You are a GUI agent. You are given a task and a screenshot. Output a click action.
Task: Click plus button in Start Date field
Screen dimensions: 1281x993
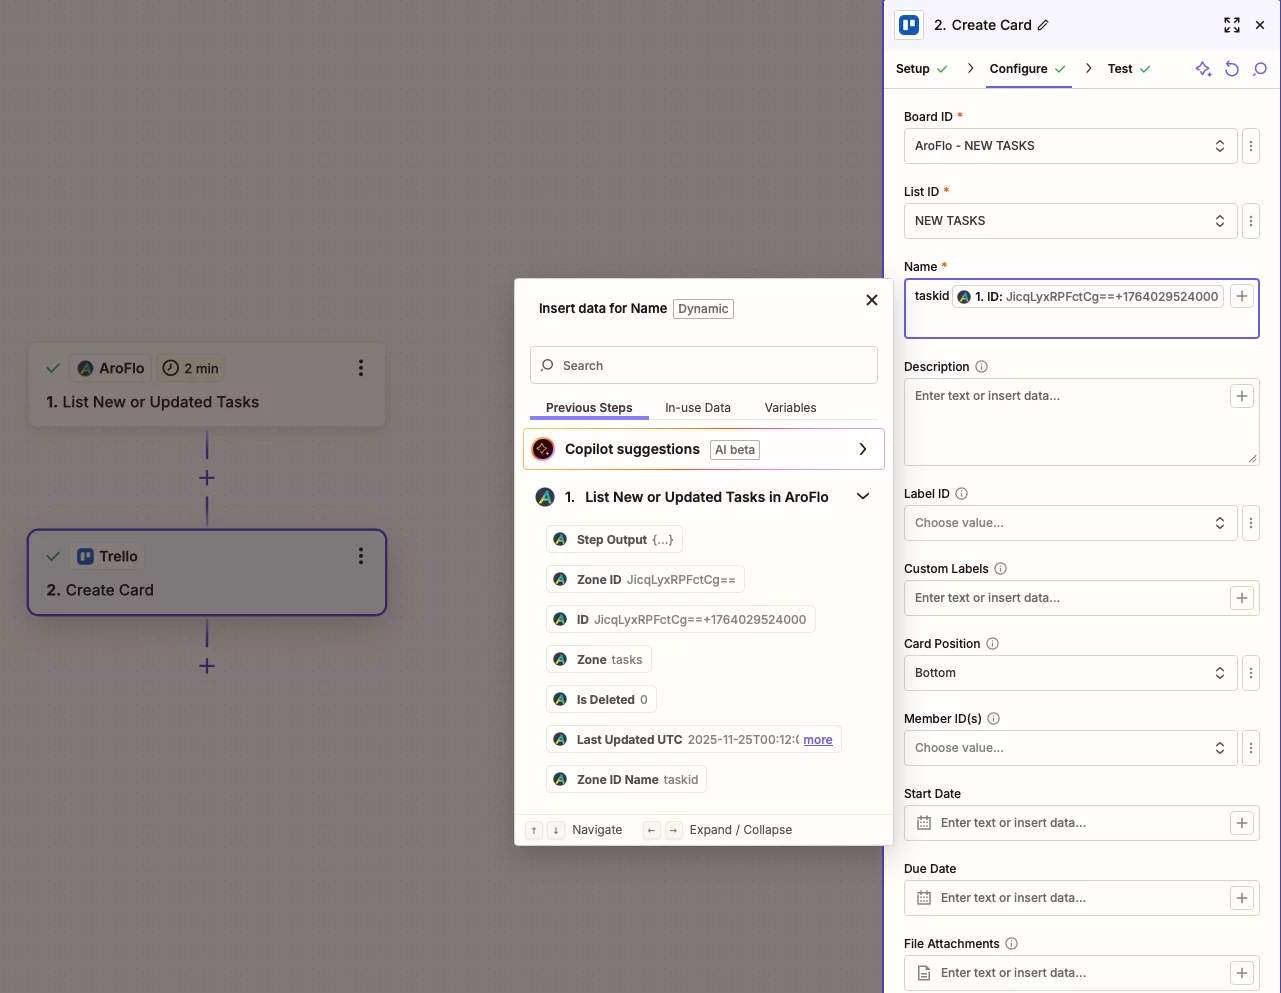click(x=1242, y=823)
